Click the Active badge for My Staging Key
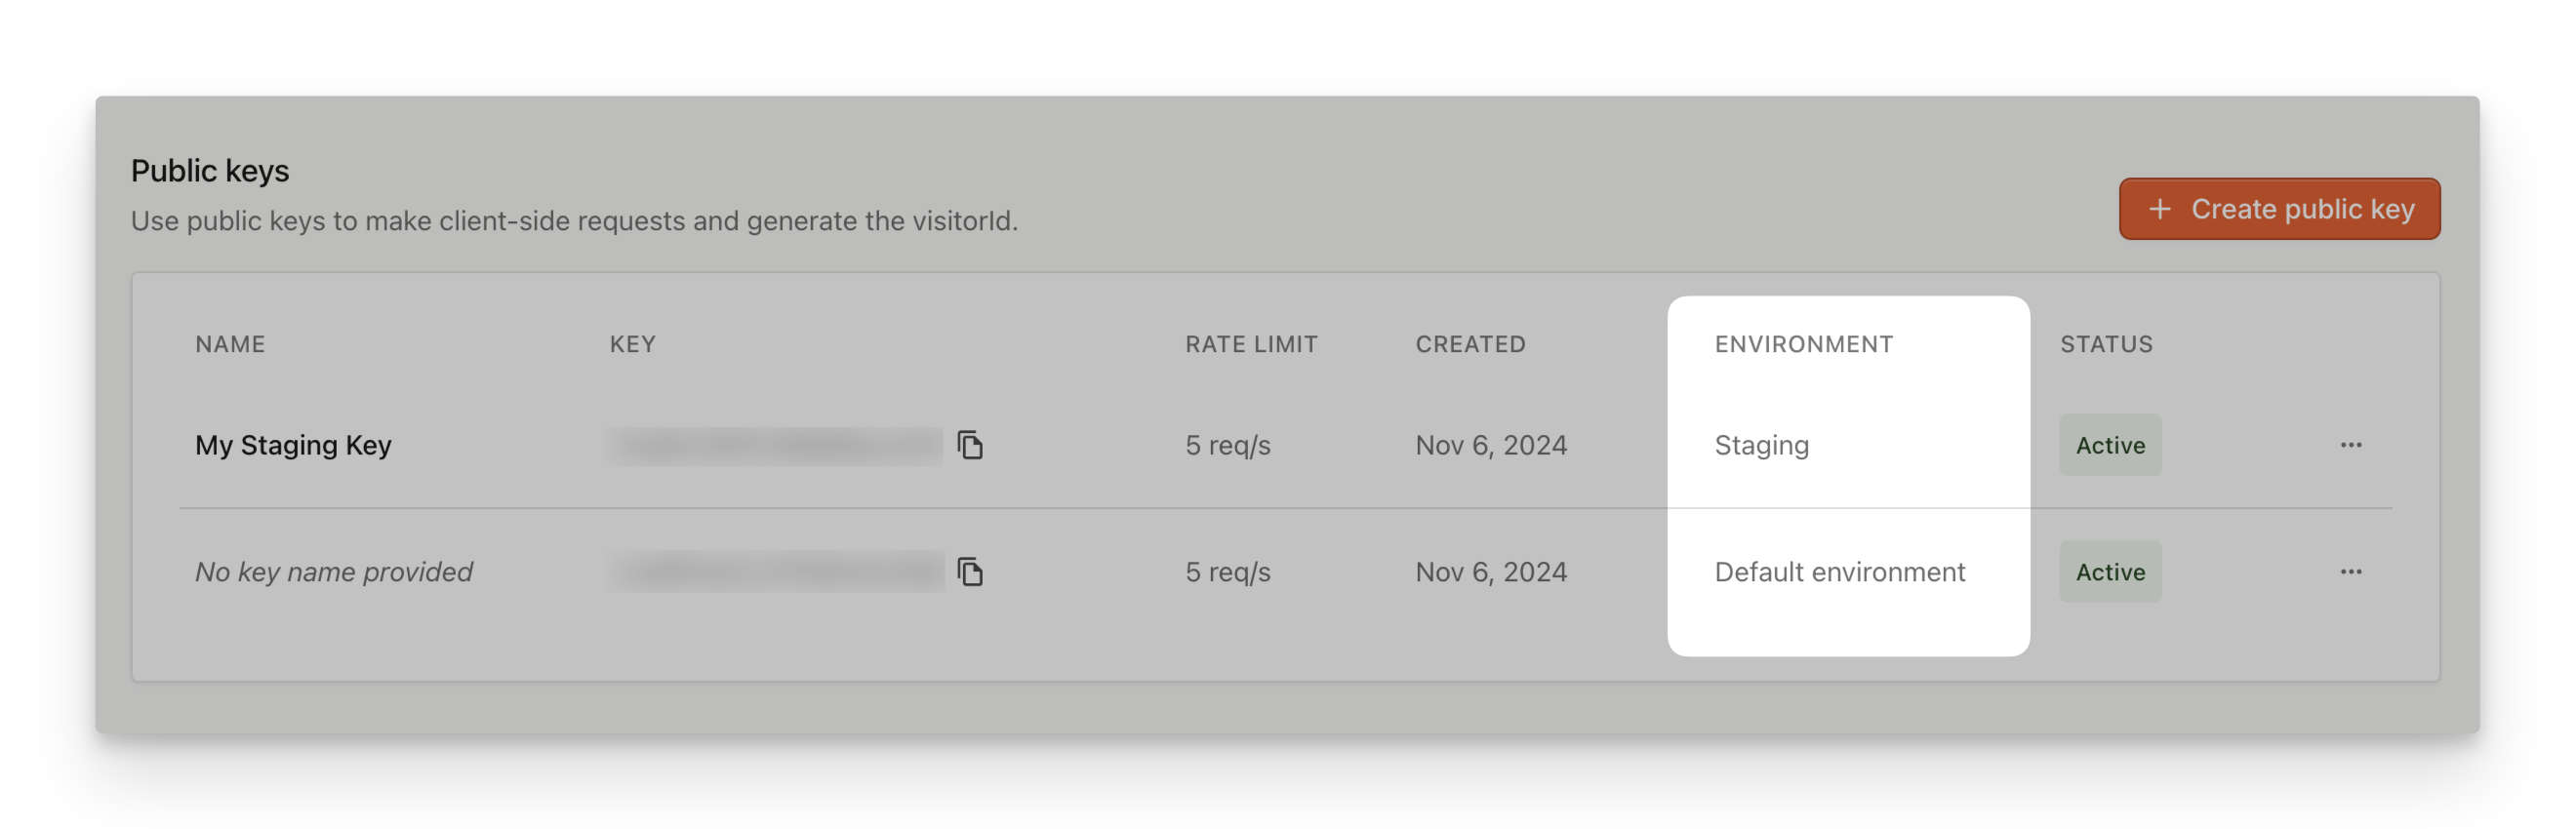 [x=2109, y=445]
